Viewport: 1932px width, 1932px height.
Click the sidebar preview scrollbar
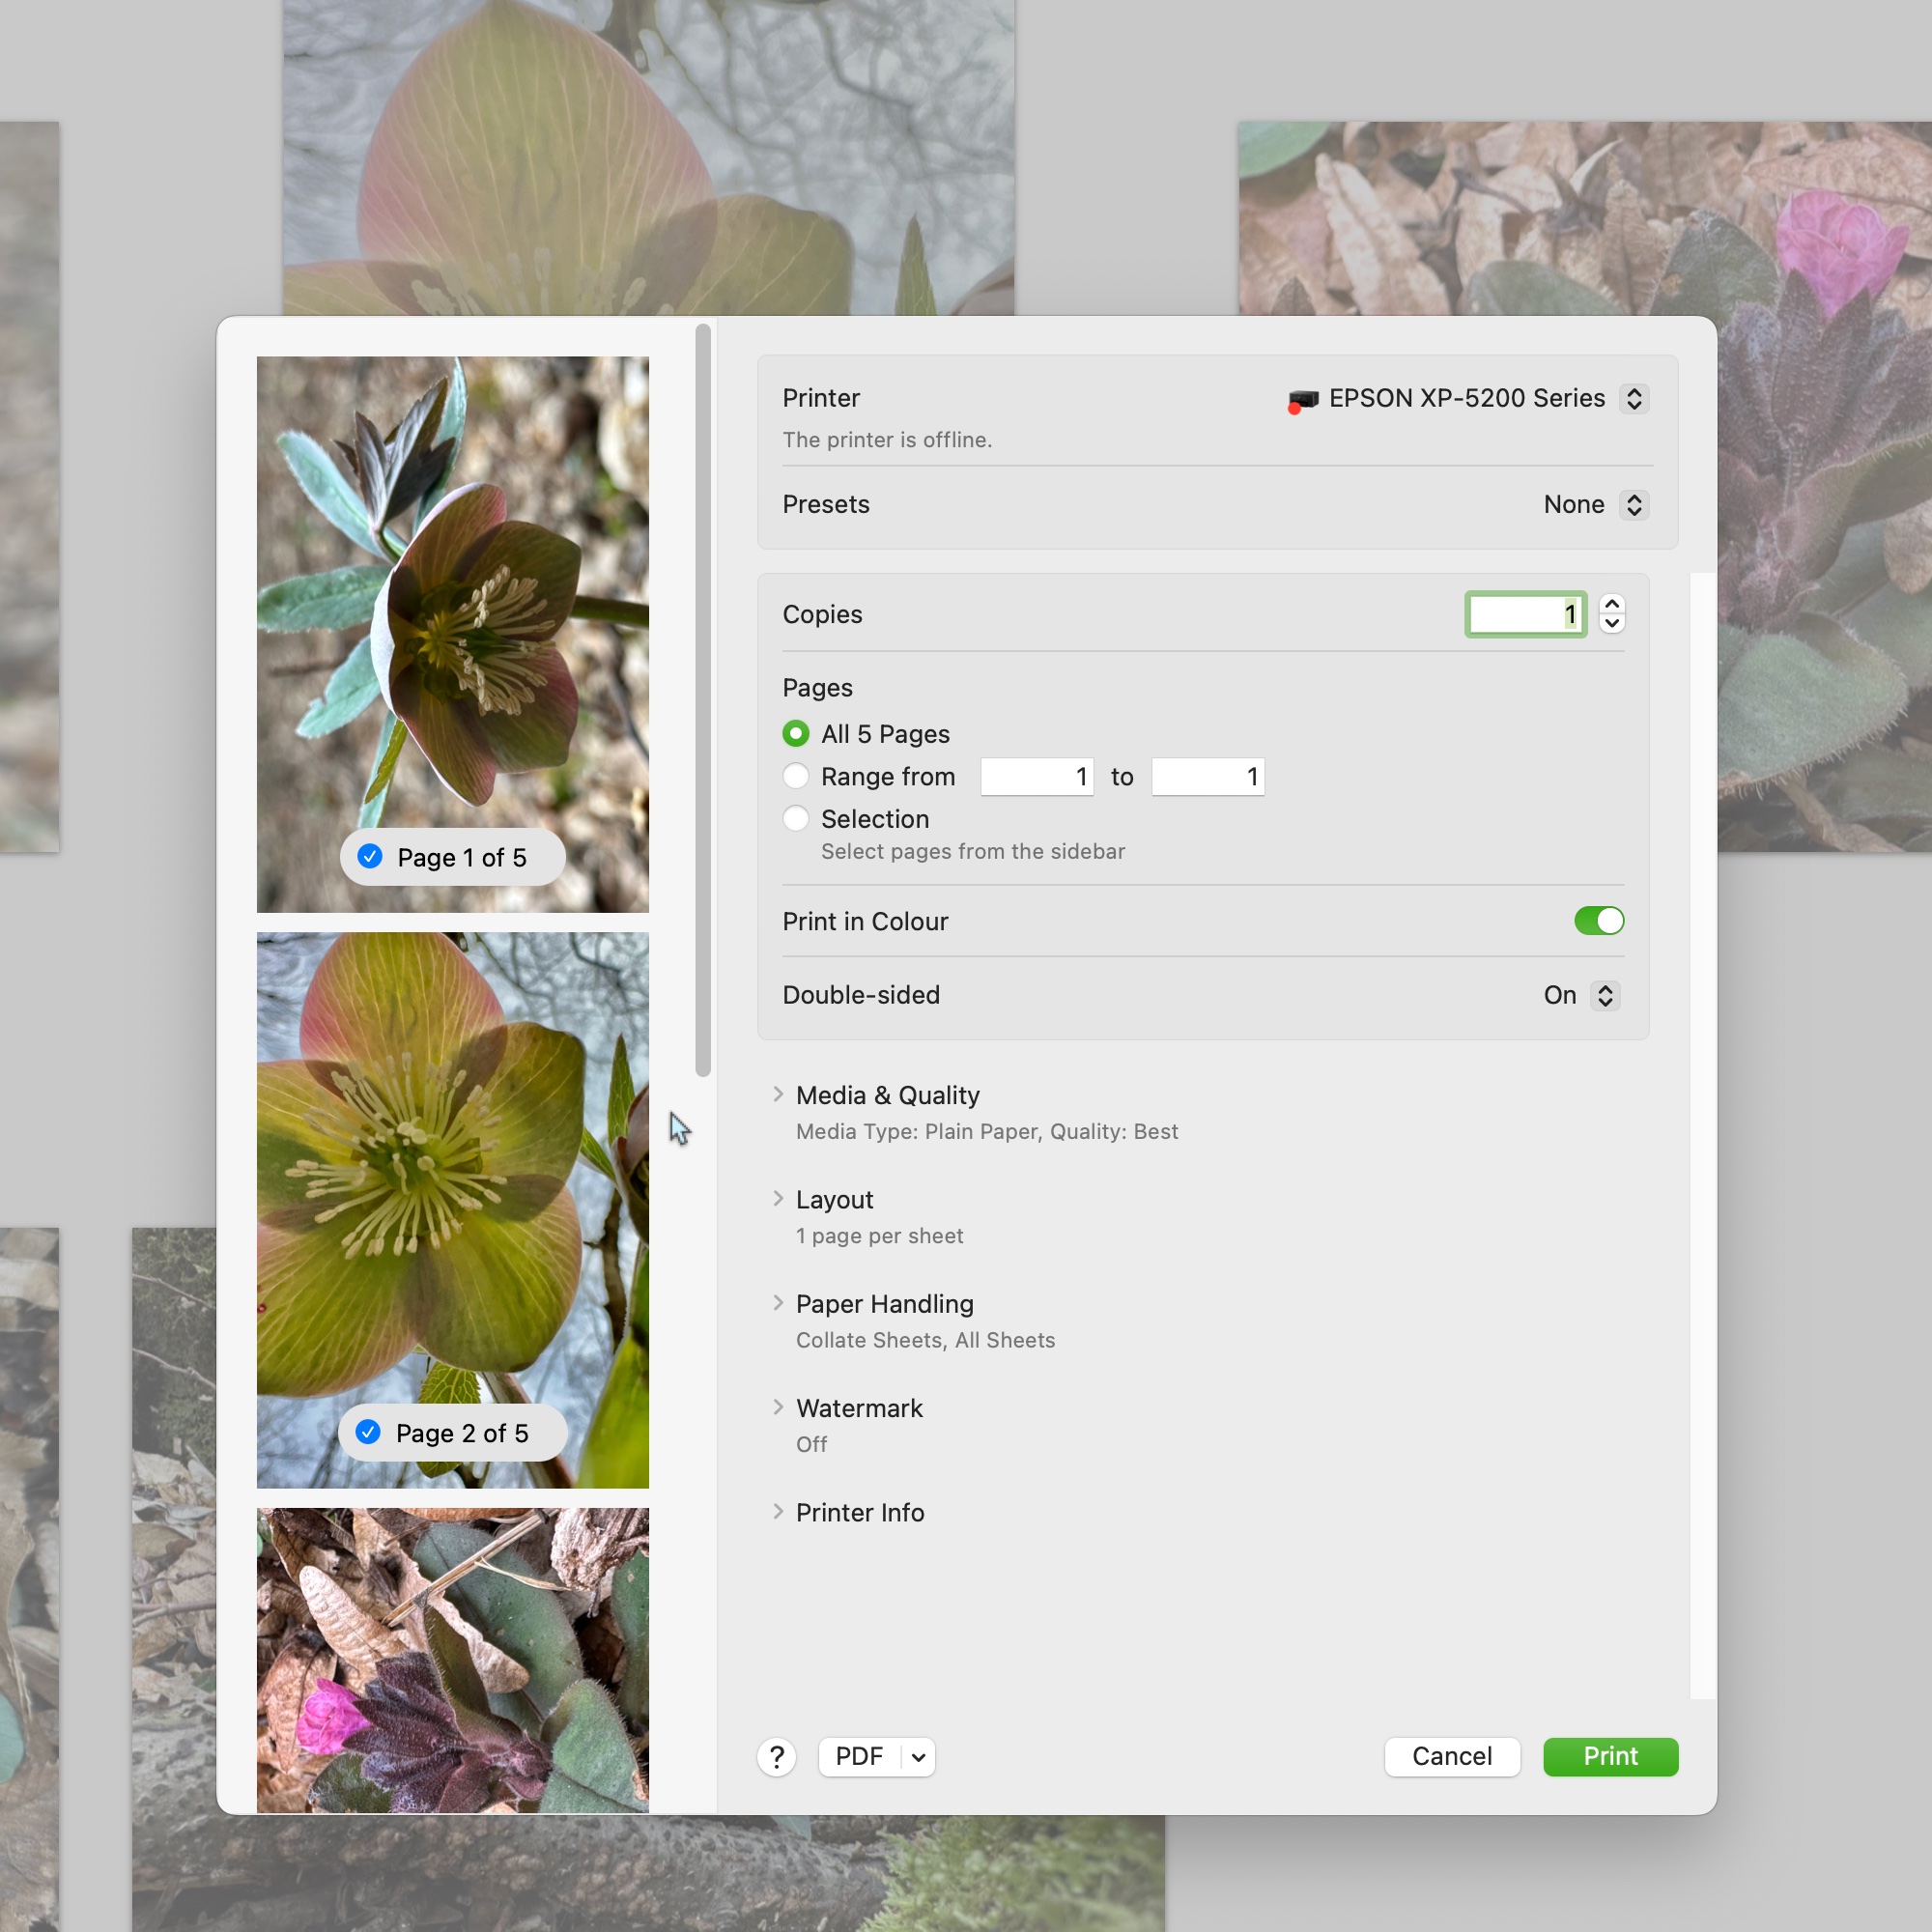coord(703,700)
